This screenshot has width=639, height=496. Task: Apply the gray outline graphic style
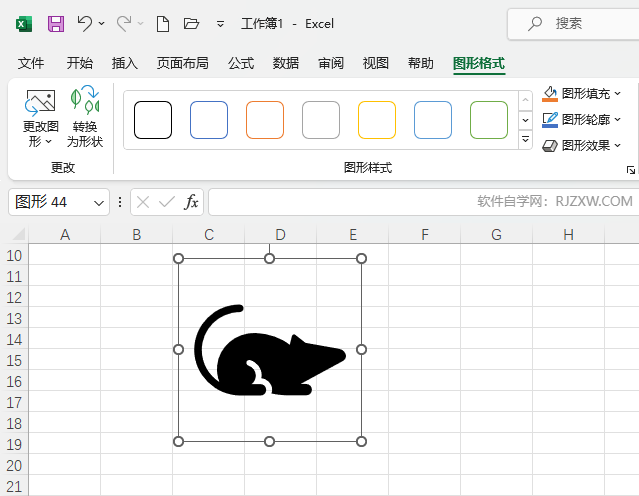(x=321, y=120)
